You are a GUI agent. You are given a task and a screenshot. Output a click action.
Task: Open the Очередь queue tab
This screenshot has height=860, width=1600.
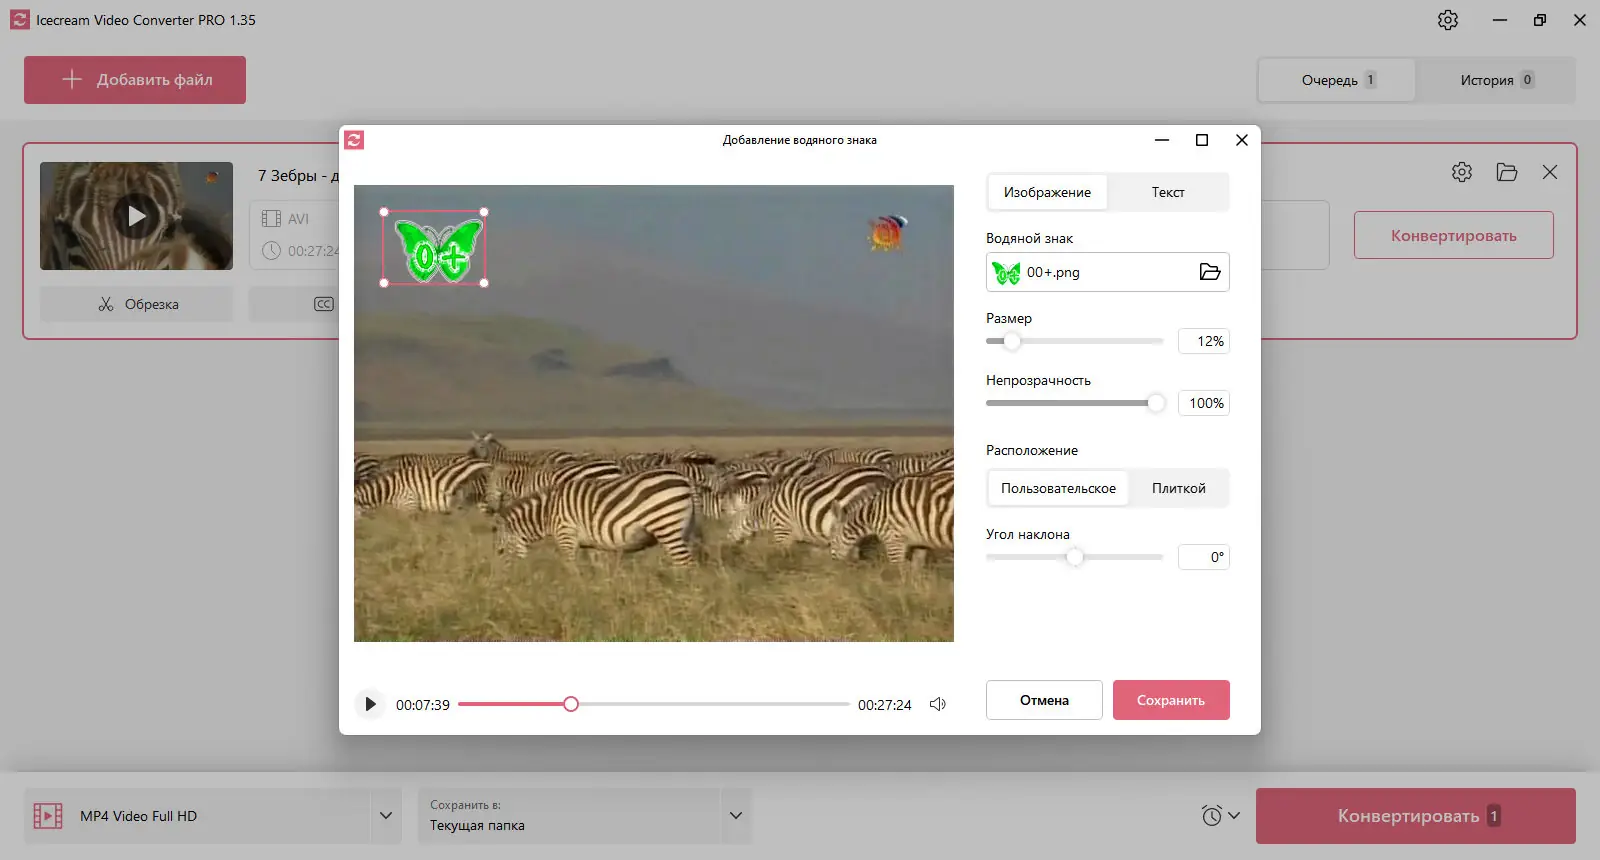point(1337,80)
